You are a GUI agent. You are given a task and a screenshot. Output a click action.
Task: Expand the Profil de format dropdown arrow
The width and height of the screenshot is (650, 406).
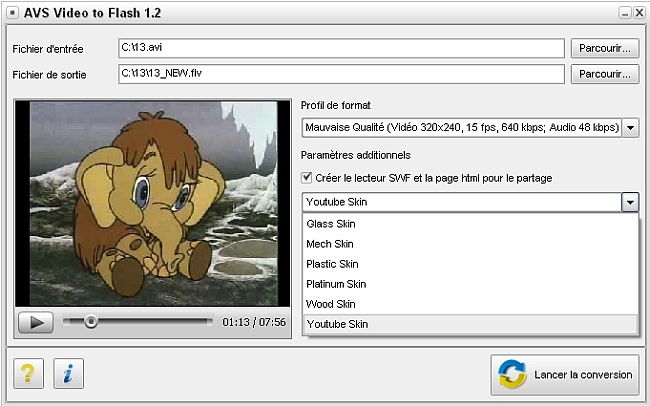pyautogui.click(x=631, y=128)
